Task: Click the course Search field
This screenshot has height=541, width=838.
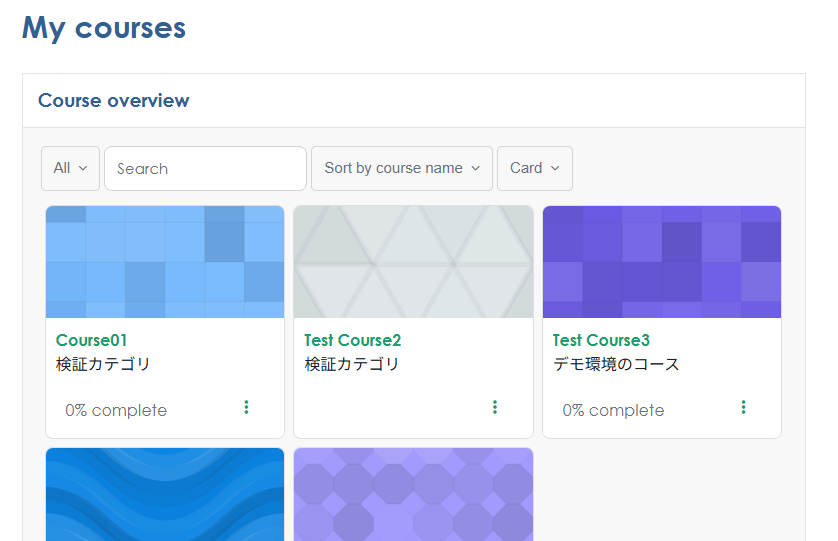Action: (205, 168)
